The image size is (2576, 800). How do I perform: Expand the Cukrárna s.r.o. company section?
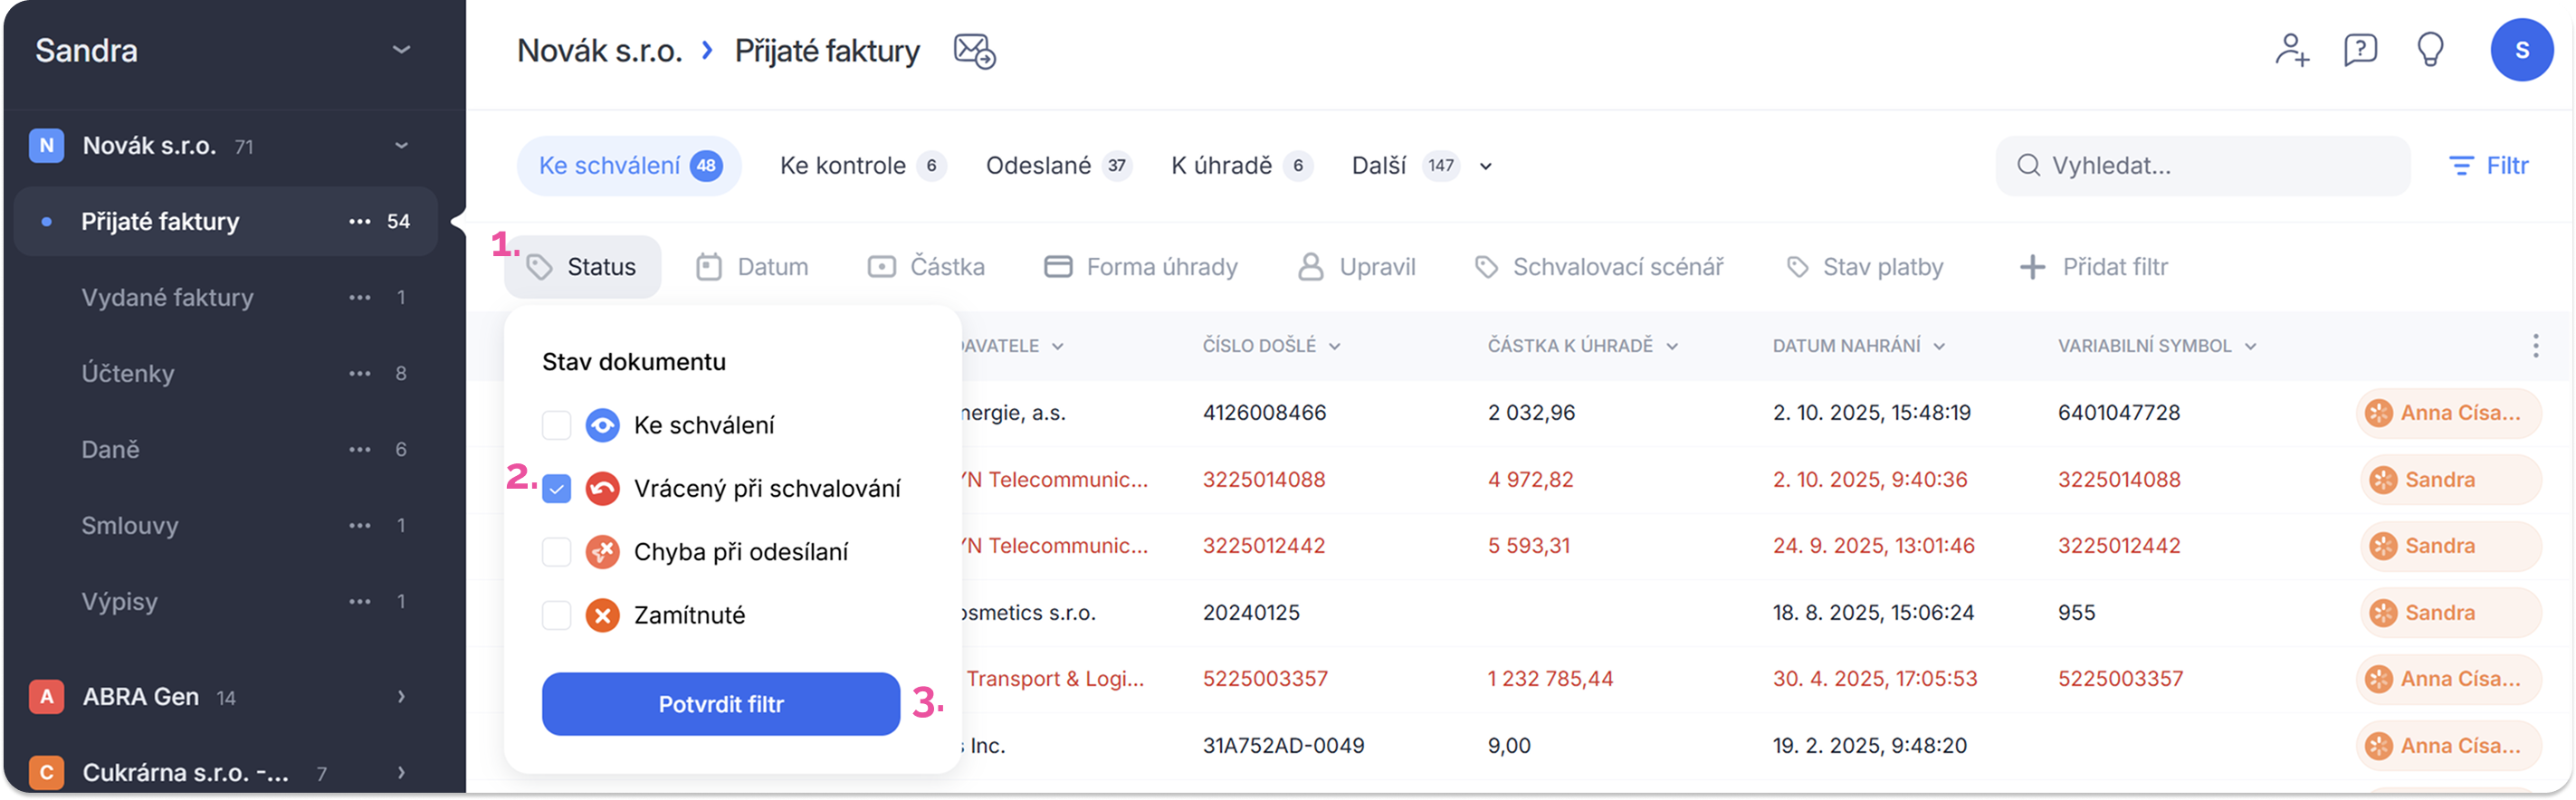point(401,773)
